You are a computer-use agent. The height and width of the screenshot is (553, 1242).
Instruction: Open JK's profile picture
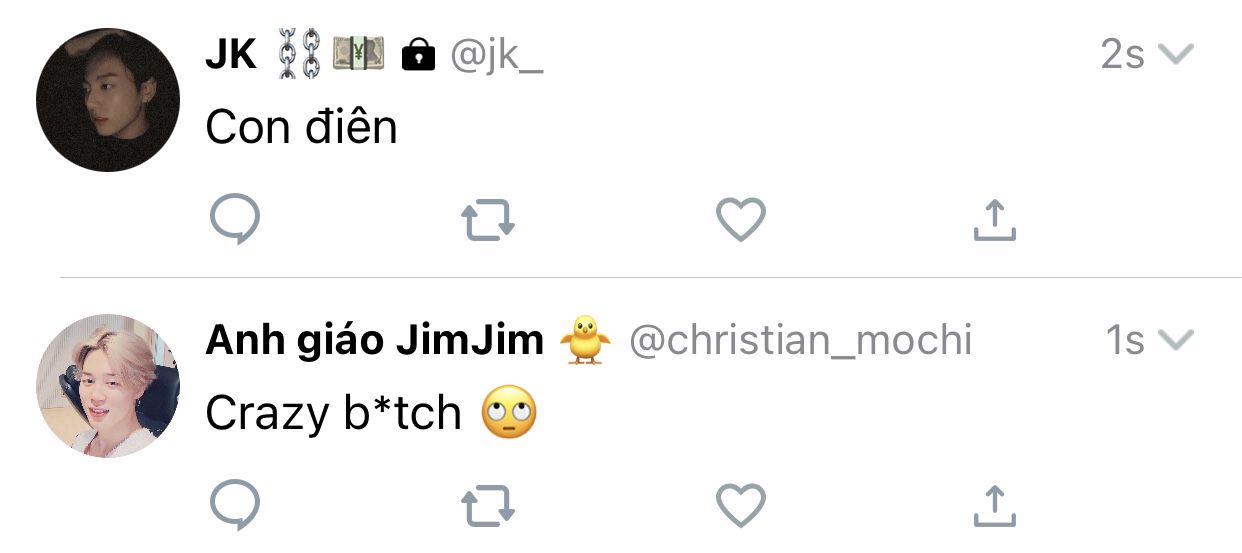[x=108, y=100]
